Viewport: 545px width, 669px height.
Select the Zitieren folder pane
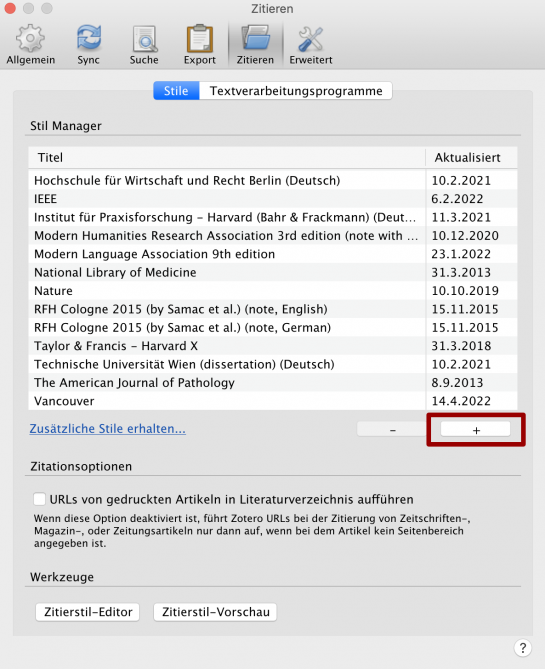click(x=255, y=45)
